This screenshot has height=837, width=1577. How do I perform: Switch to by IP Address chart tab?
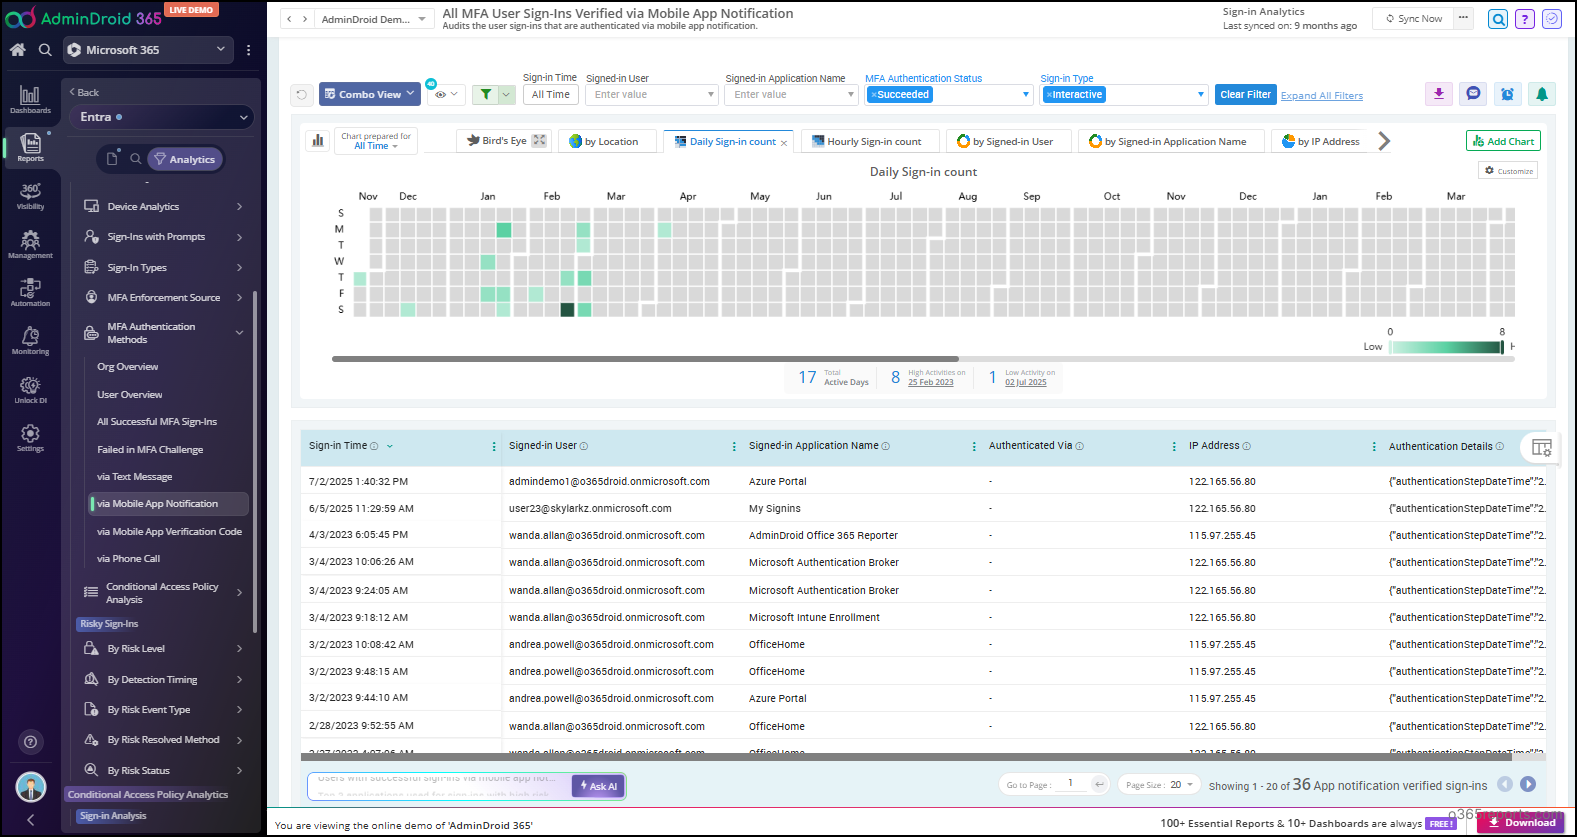[x=1321, y=142]
